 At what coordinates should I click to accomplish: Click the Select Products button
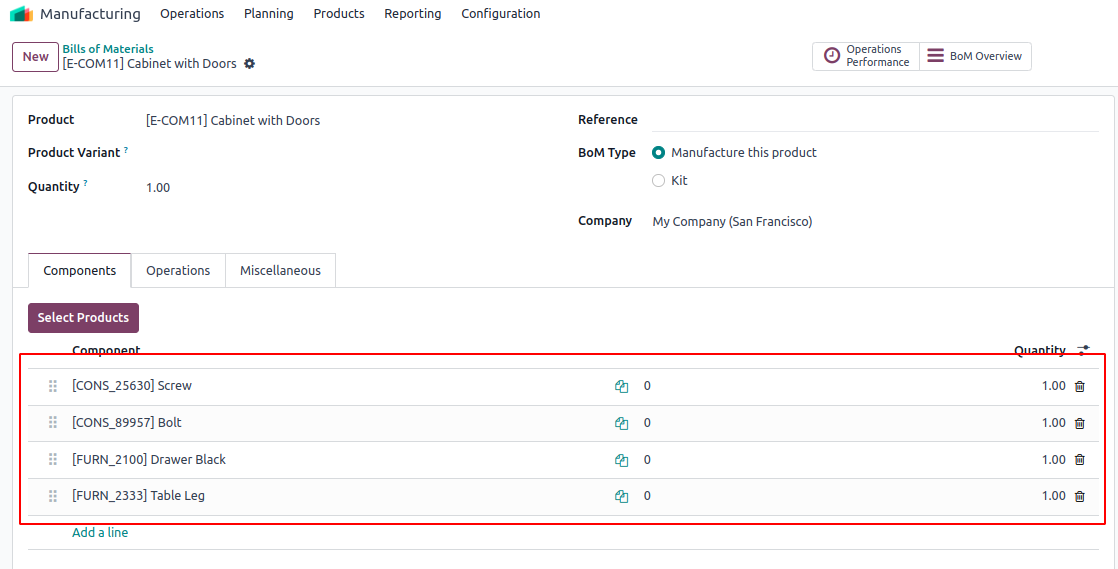click(83, 318)
